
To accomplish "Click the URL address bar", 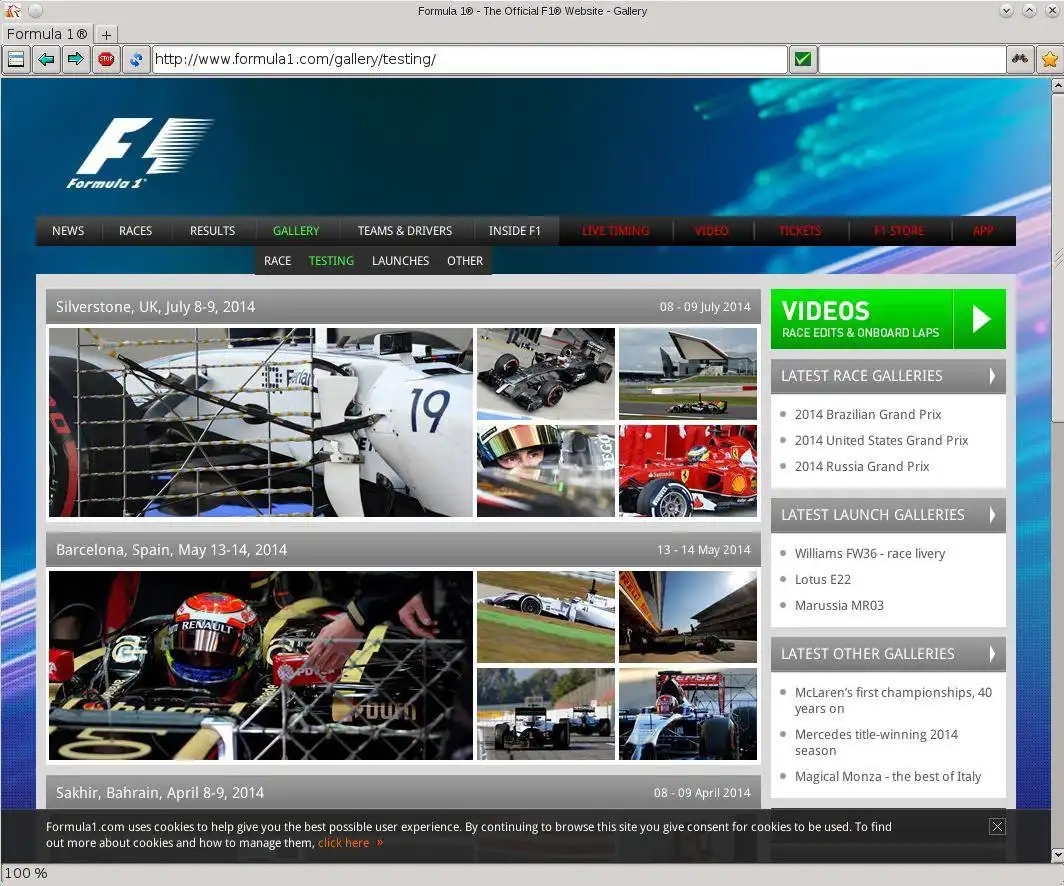I will point(470,60).
